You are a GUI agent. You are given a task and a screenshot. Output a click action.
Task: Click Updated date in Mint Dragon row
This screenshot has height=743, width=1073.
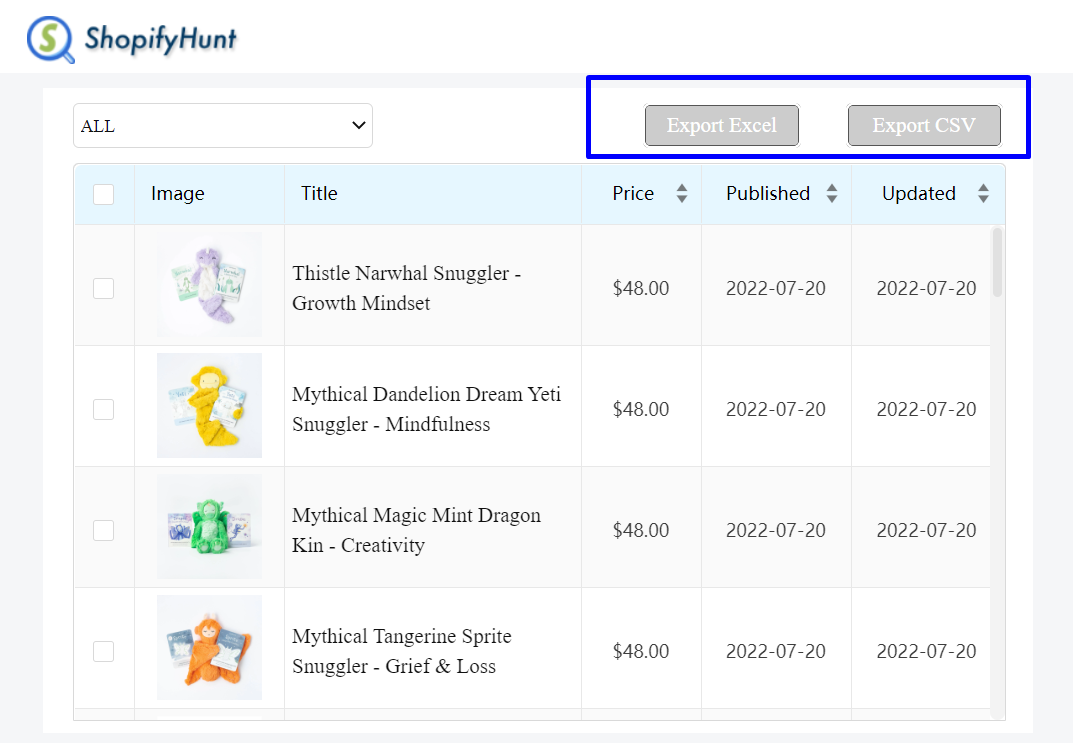click(x=927, y=530)
